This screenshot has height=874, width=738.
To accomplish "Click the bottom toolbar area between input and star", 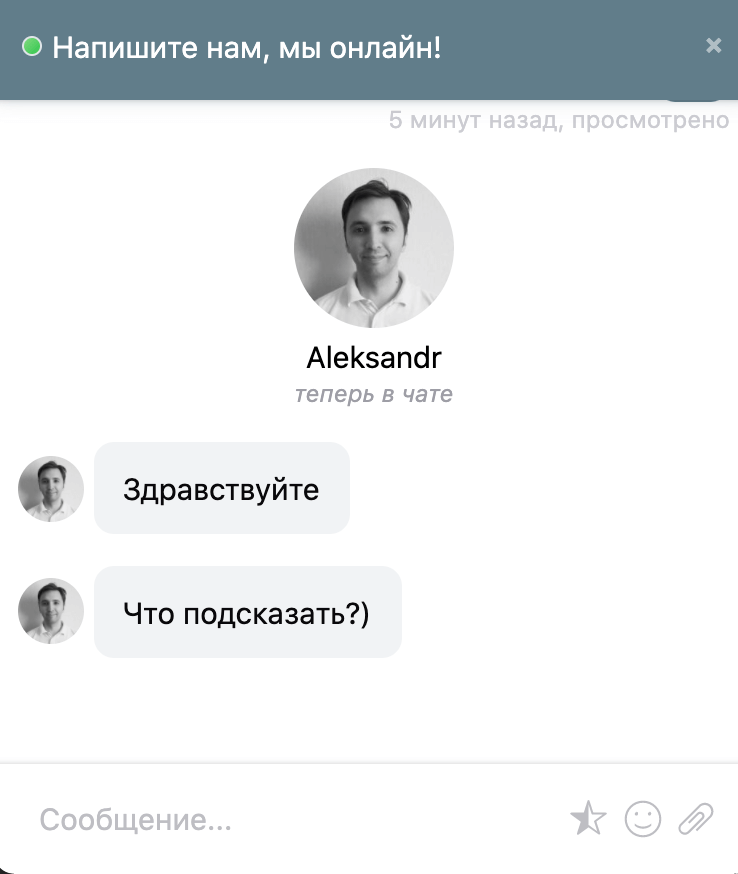I will click(401, 819).
